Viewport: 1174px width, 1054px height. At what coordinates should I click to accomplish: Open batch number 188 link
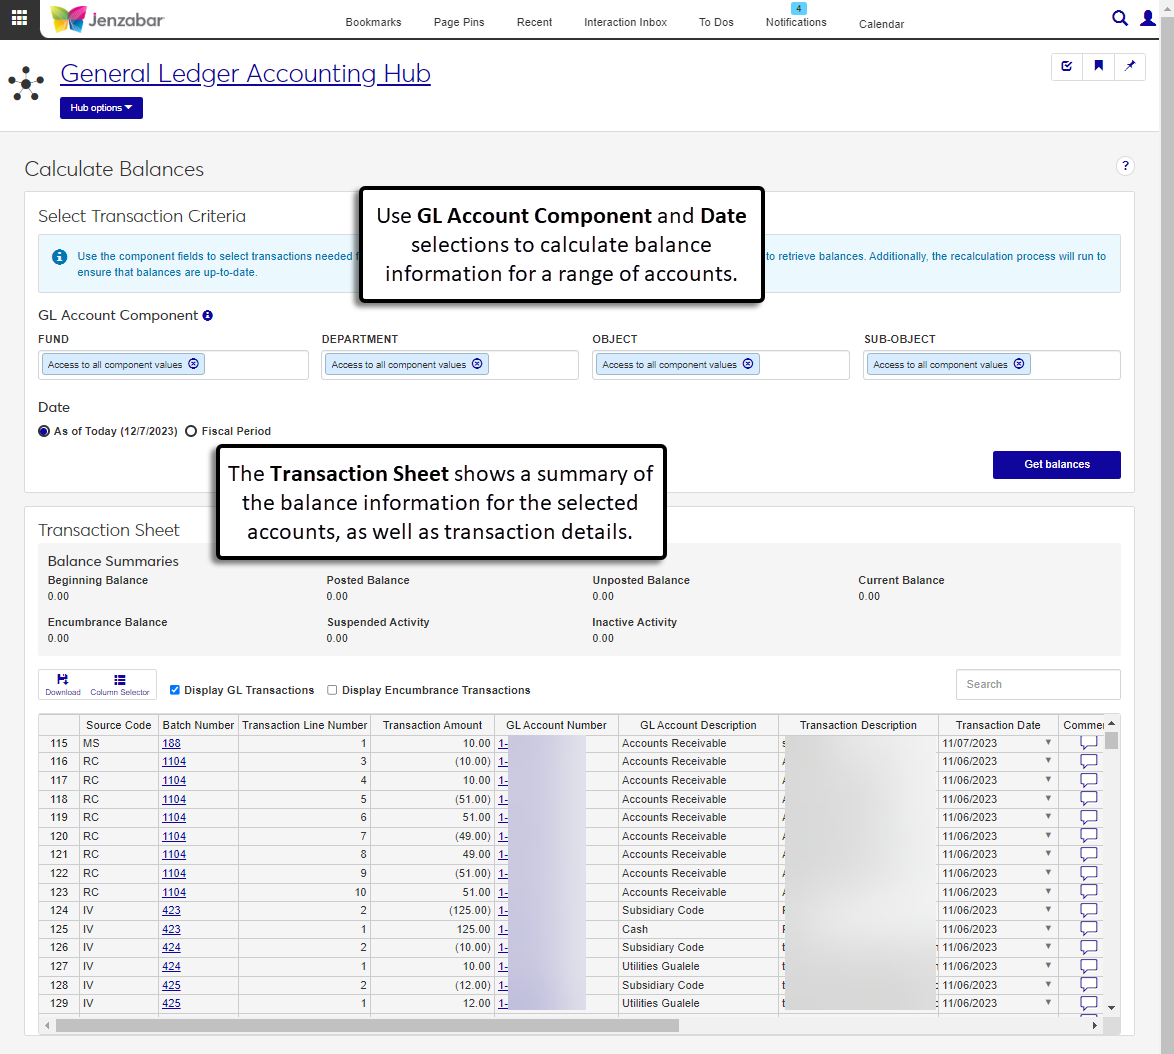pos(171,743)
